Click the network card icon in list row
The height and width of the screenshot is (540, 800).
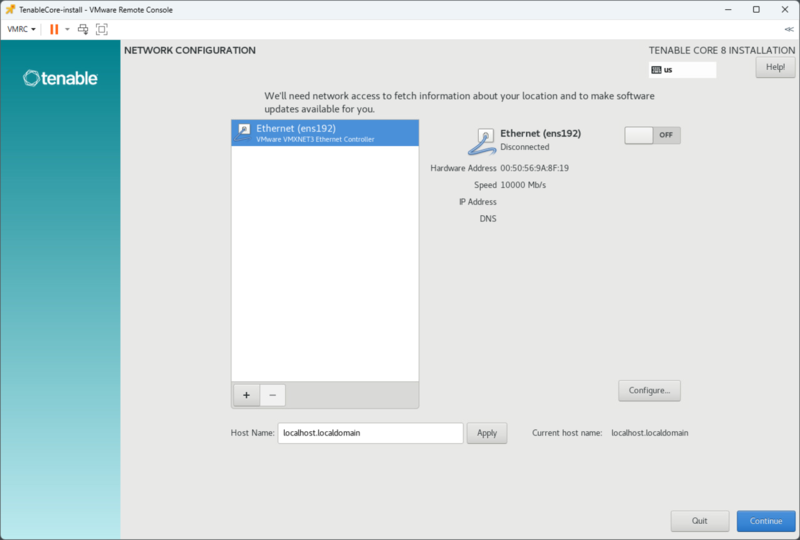[x=244, y=132]
